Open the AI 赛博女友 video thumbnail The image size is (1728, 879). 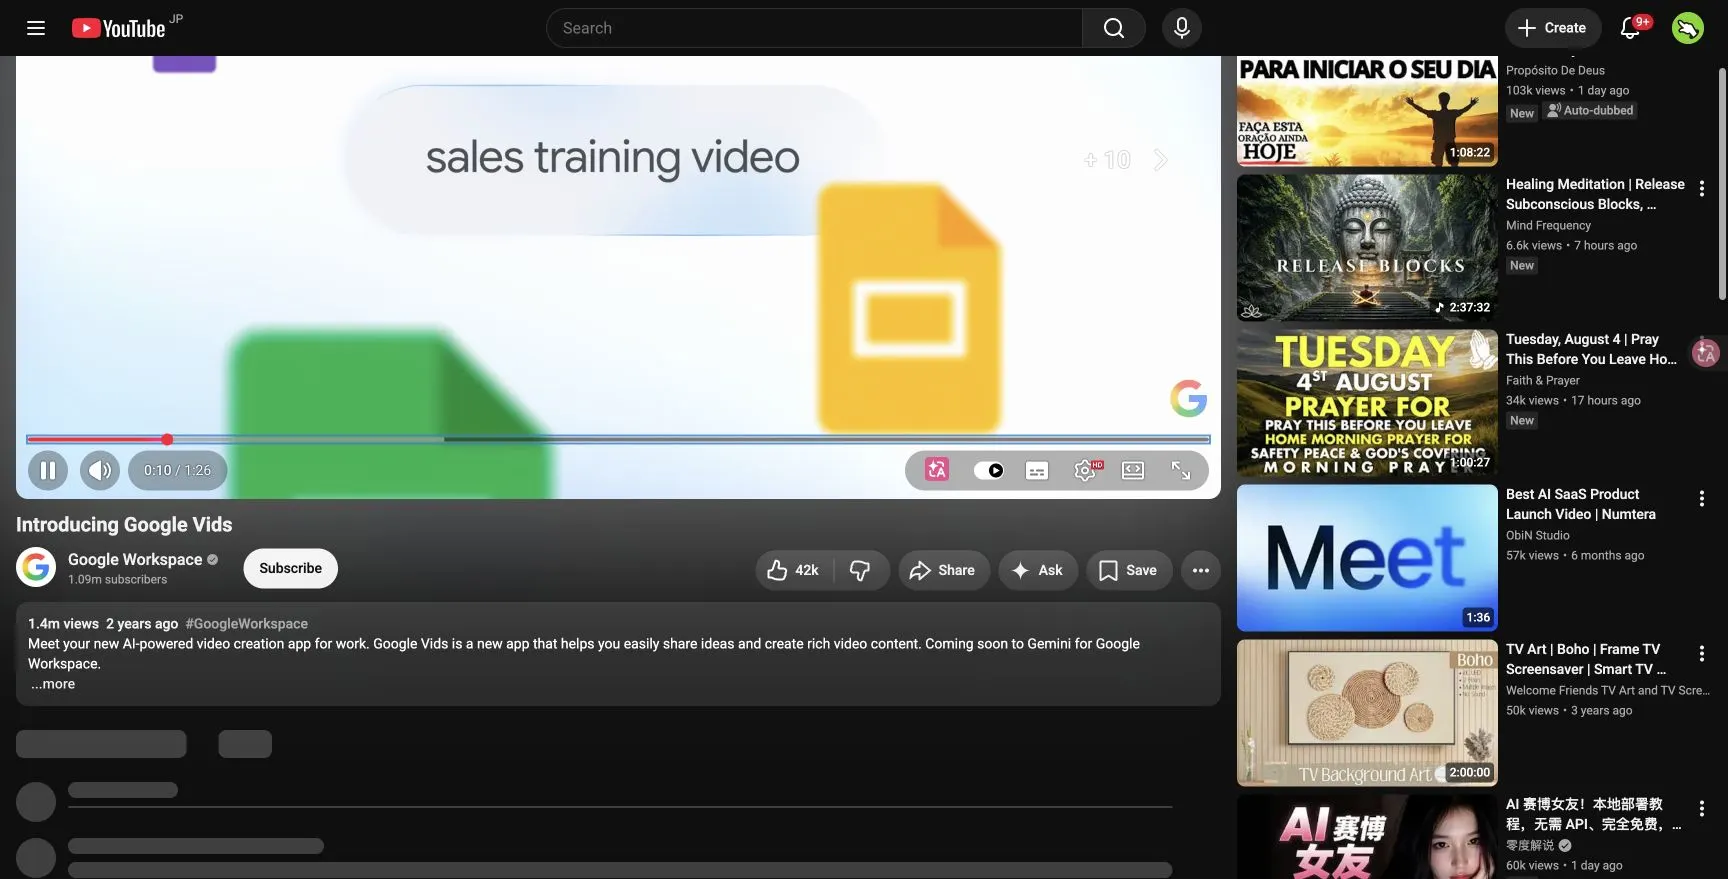(1367, 837)
